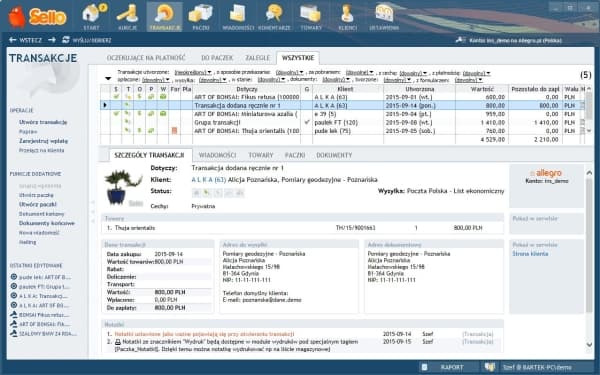Click 'Zarejestruj wpłatę' operation

point(43,141)
